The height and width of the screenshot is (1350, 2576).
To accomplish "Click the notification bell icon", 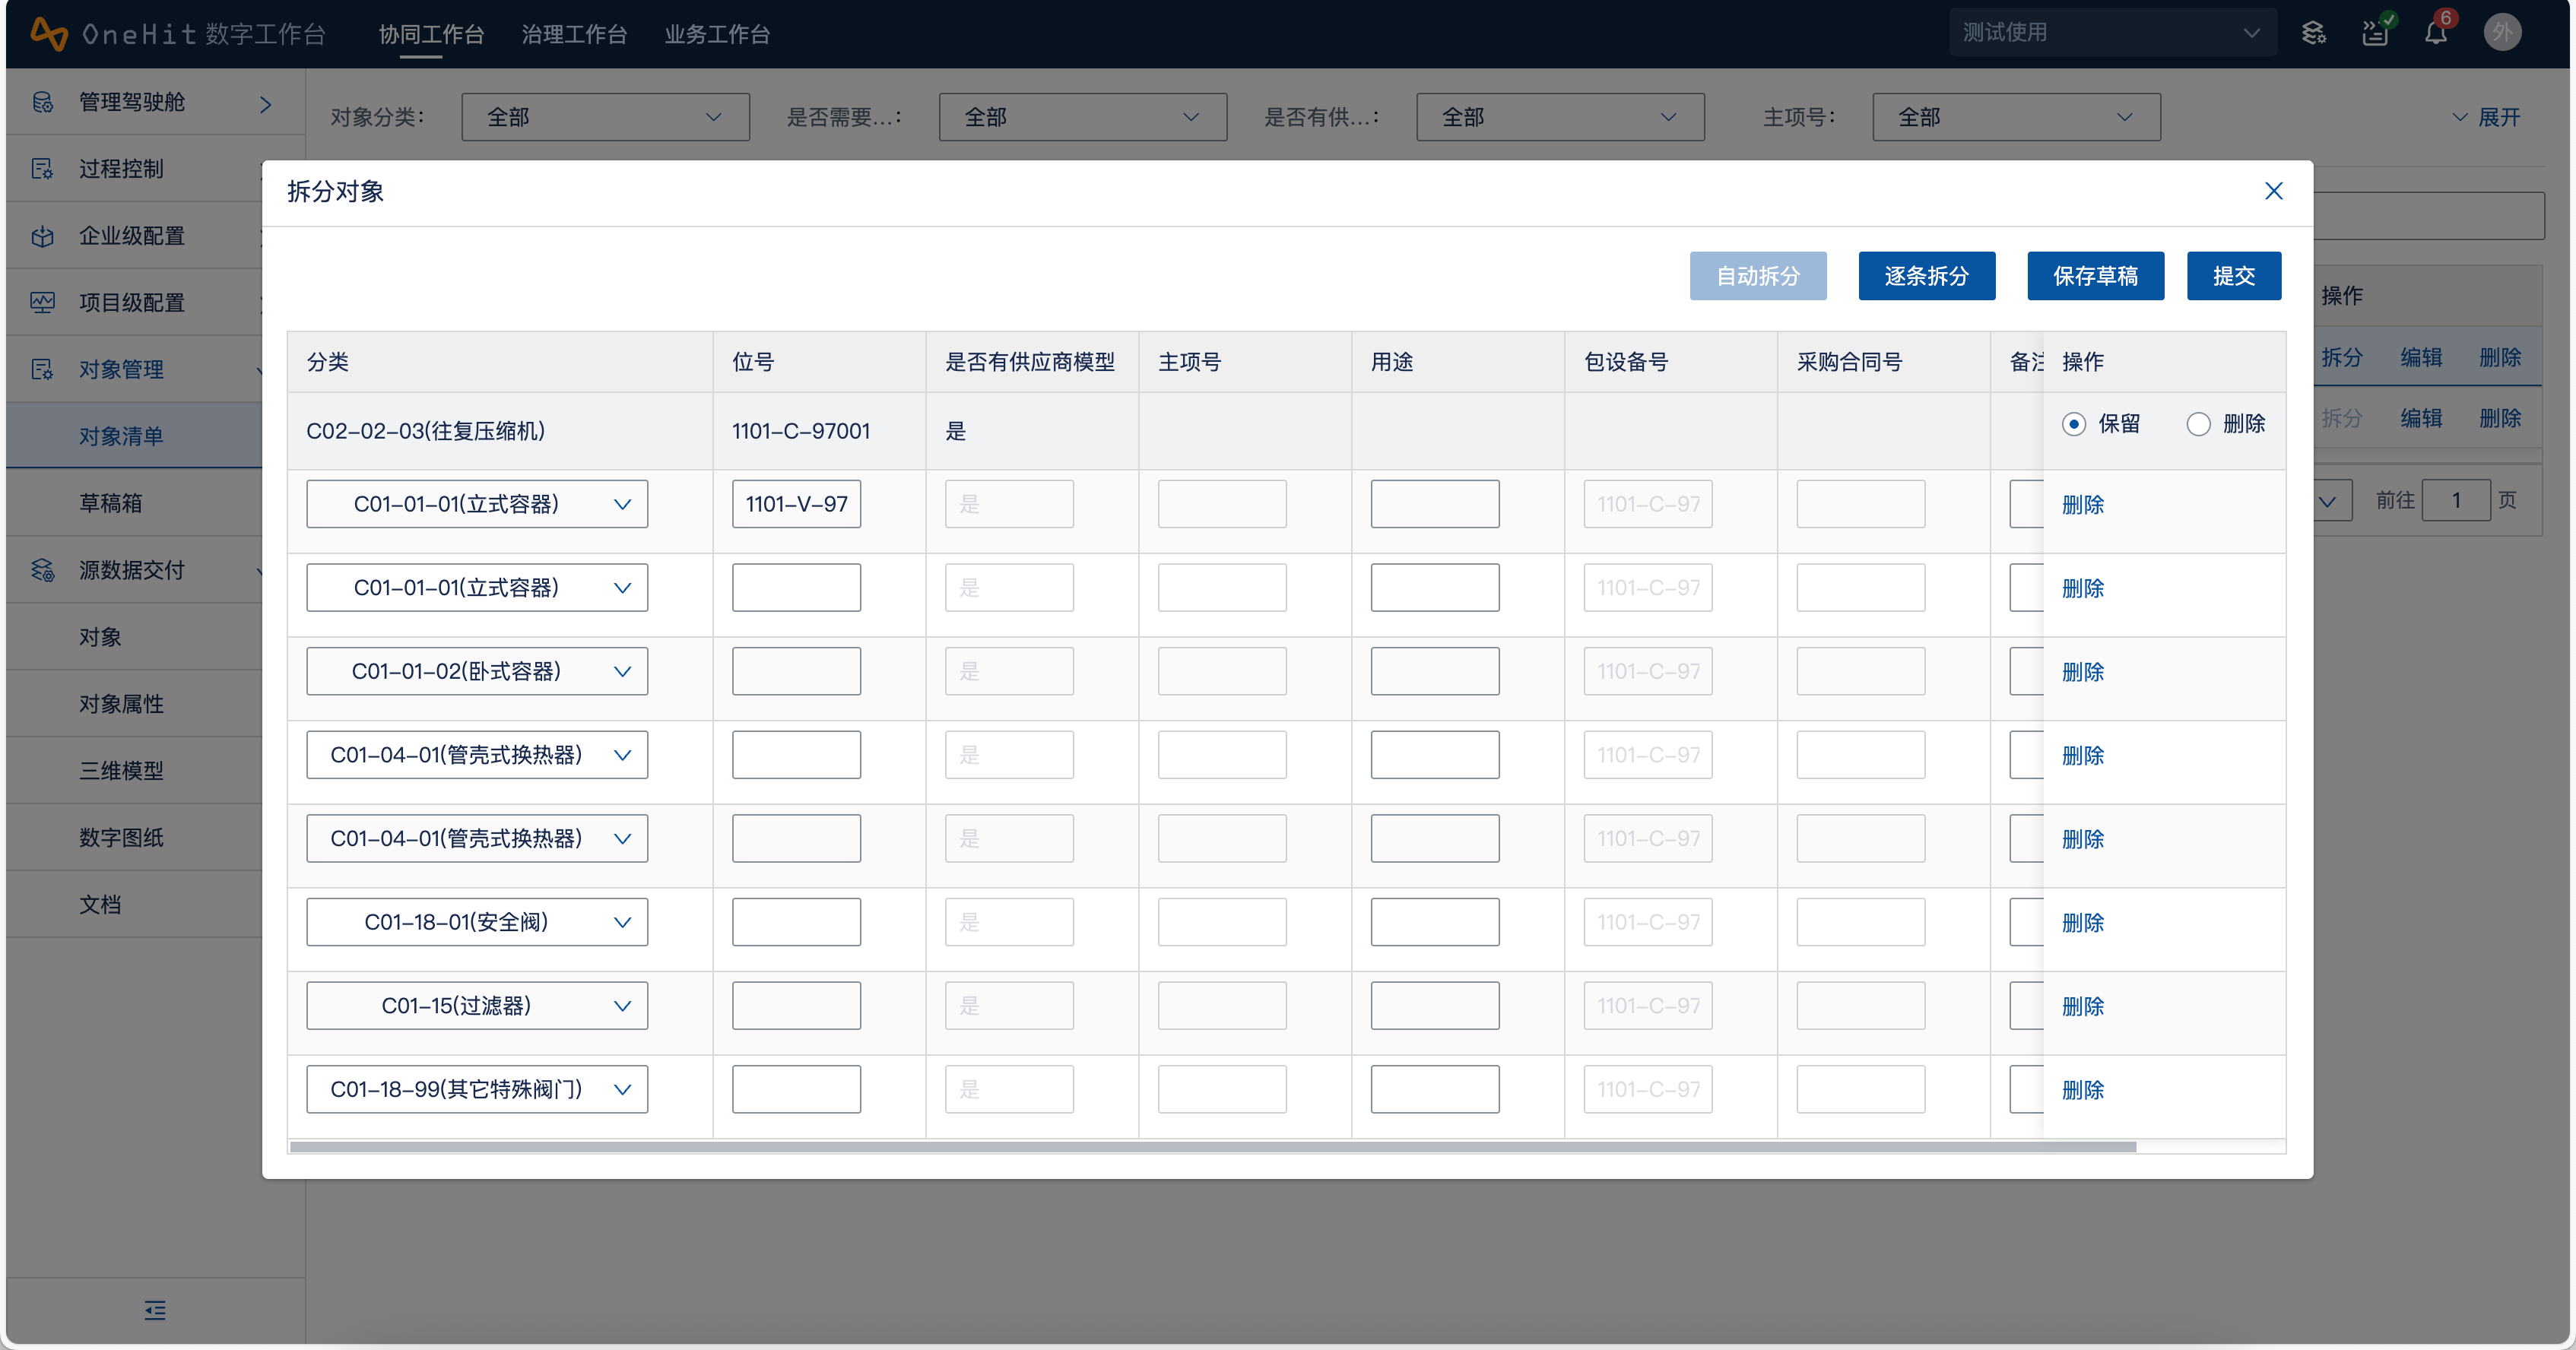I will (x=2435, y=34).
